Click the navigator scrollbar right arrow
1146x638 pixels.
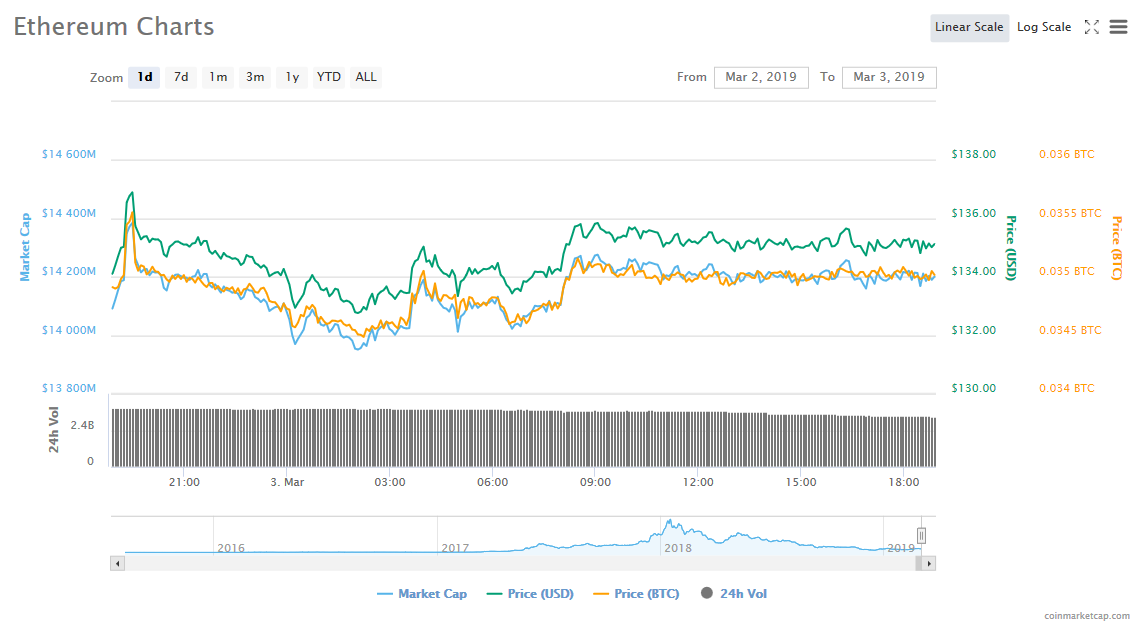coord(929,564)
